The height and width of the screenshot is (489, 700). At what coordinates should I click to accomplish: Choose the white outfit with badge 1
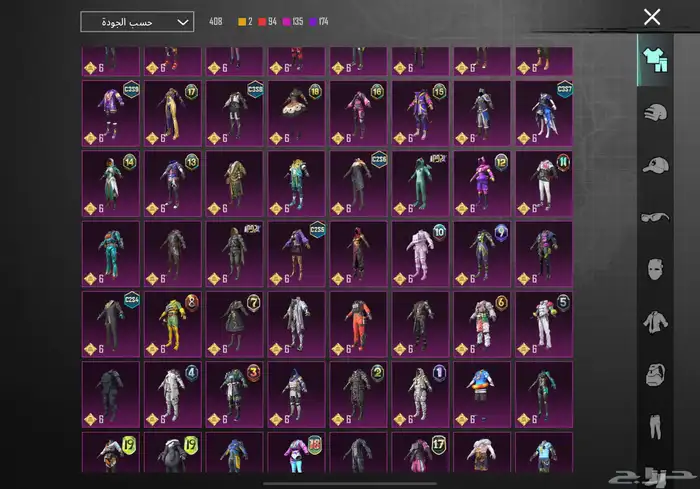coord(420,393)
